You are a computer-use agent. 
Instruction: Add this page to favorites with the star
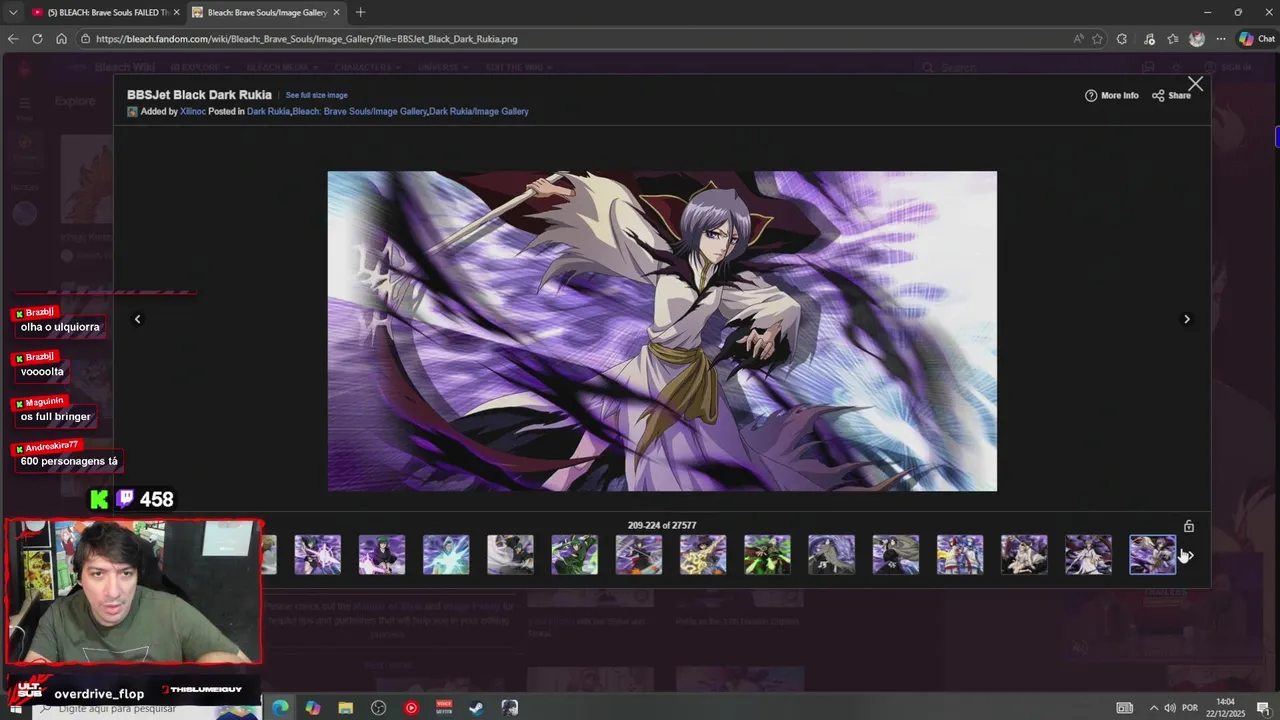[x=1097, y=39]
